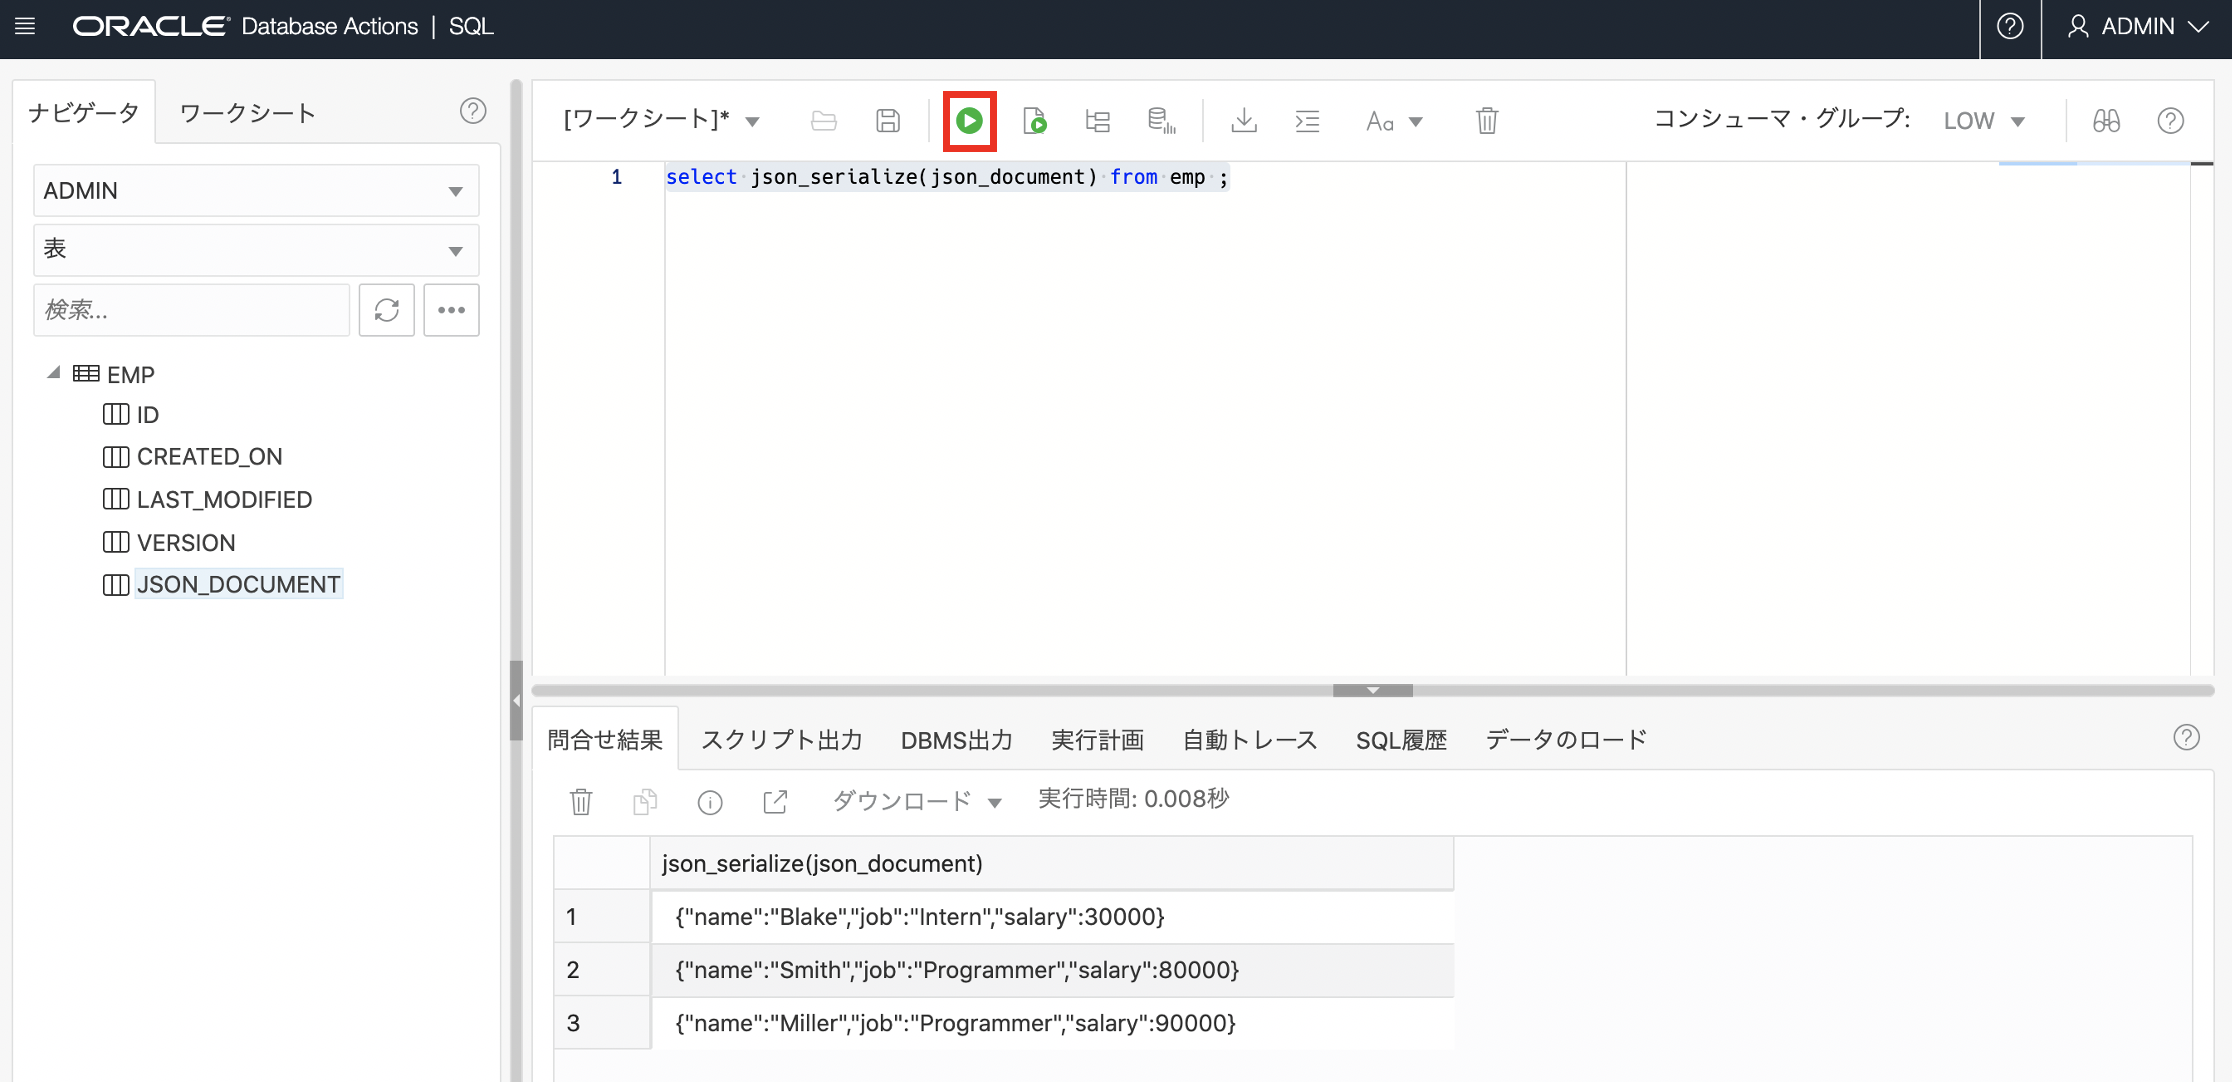Select the JSON_DOCUMENT column in navigator
The width and height of the screenshot is (2232, 1082).
[x=238, y=584]
